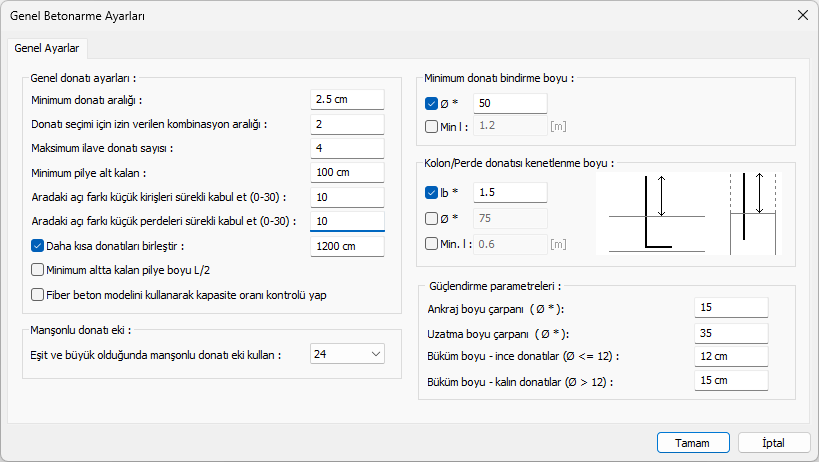Screen dimensions: 819x462
Task: Enable Ø * checkbox under kenetlenme boyu
Action: 431,218
